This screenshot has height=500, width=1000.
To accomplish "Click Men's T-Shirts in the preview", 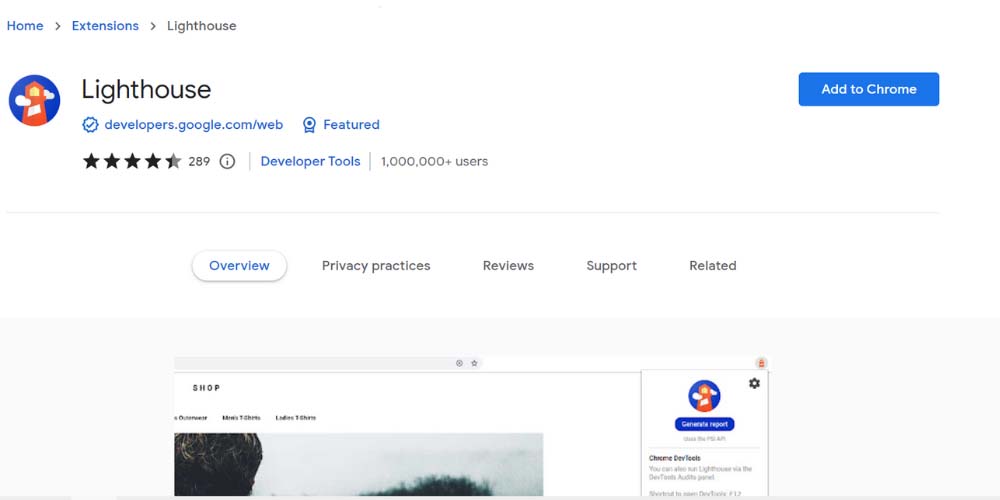I will 242,418.
